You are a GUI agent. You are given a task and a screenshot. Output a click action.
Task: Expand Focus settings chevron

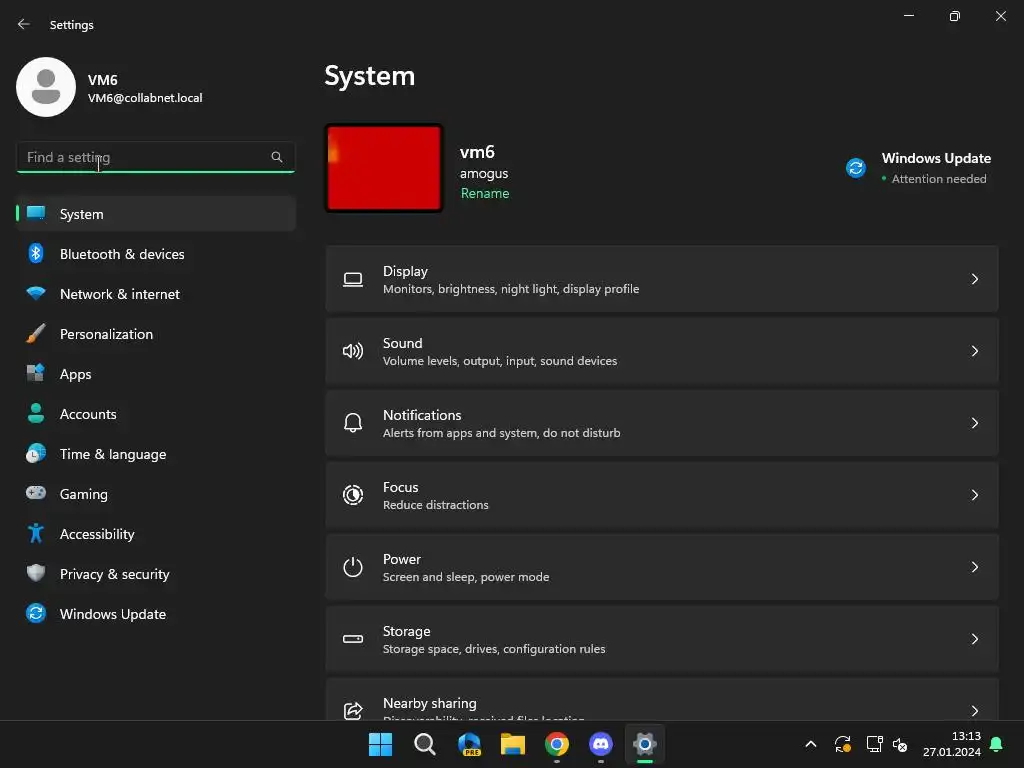(x=974, y=494)
